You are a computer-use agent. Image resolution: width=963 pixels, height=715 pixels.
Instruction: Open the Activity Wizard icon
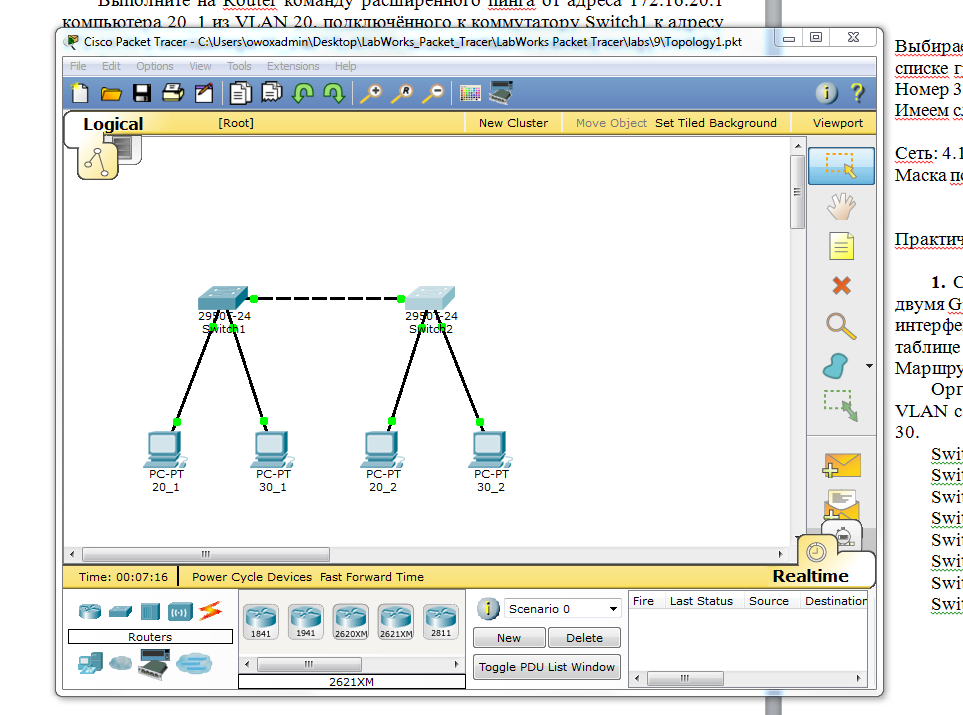(204, 93)
